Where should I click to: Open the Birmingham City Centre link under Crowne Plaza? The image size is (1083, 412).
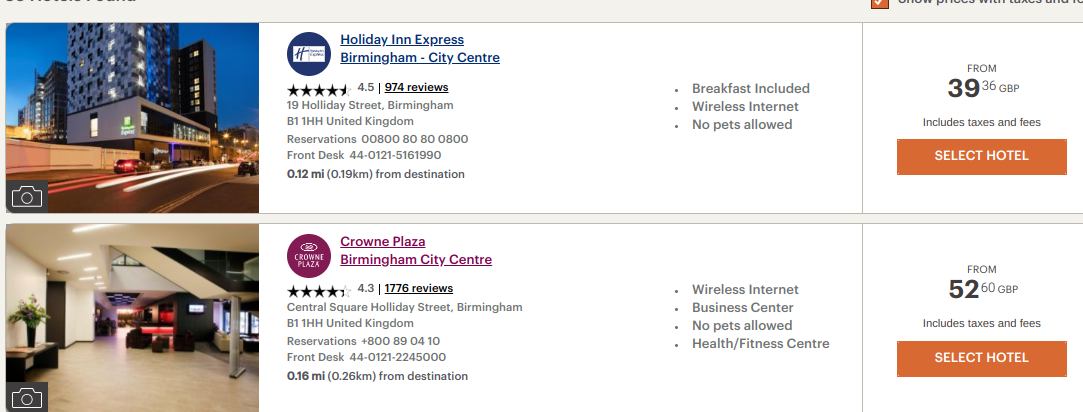416,260
